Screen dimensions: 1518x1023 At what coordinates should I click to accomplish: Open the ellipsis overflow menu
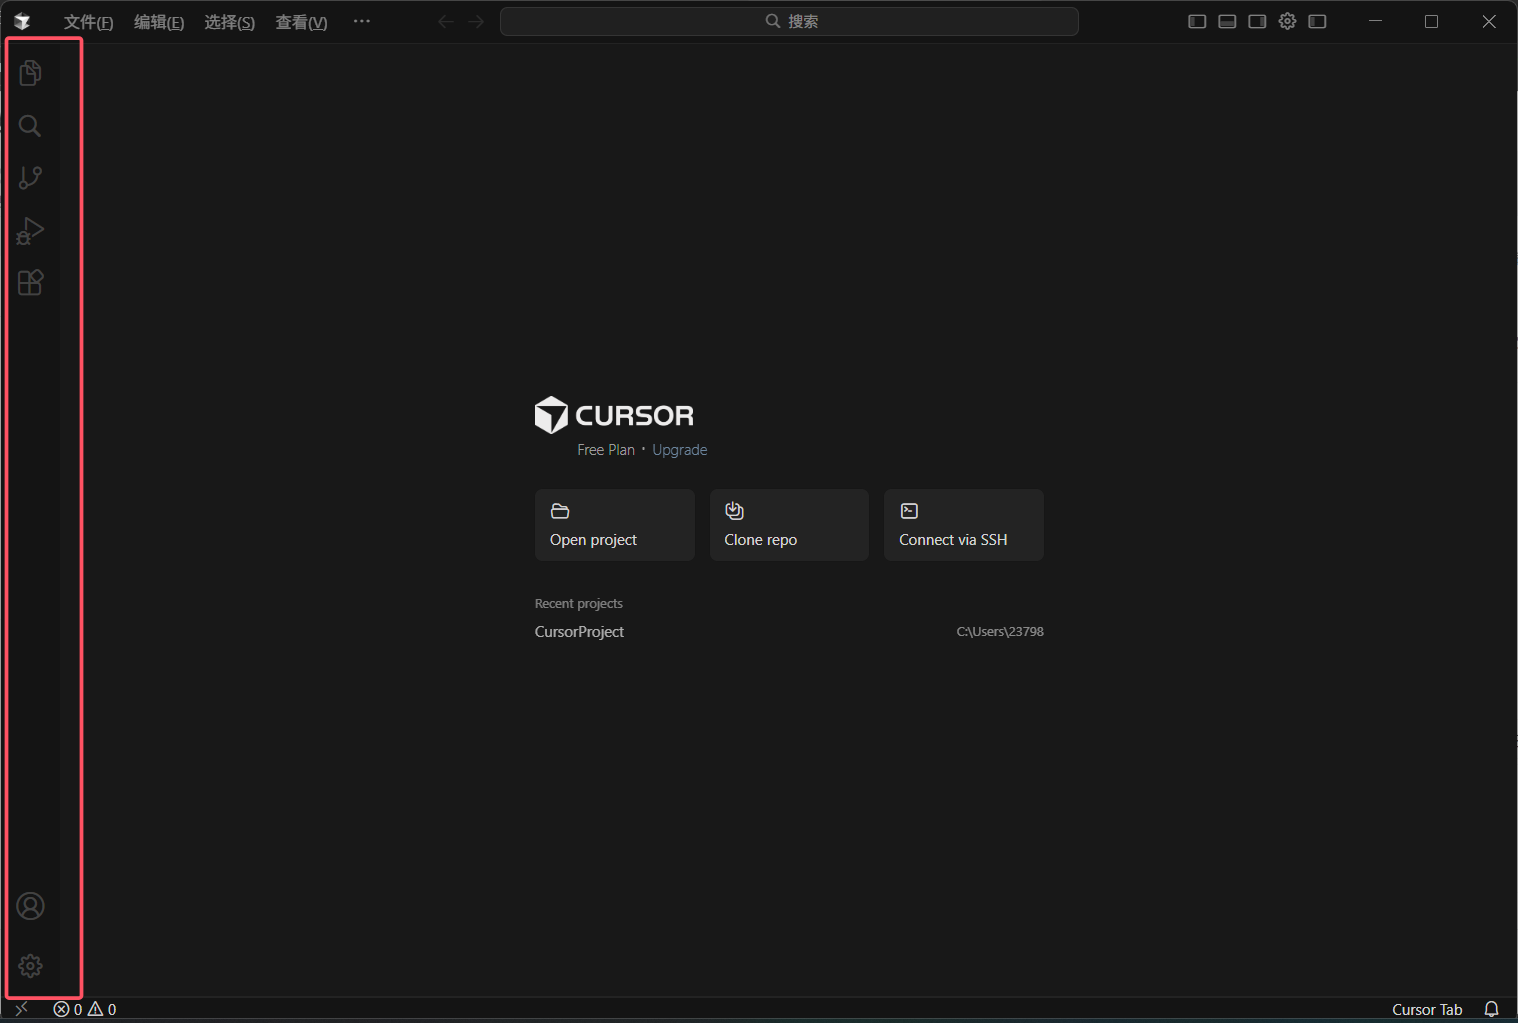(x=362, y=21)
